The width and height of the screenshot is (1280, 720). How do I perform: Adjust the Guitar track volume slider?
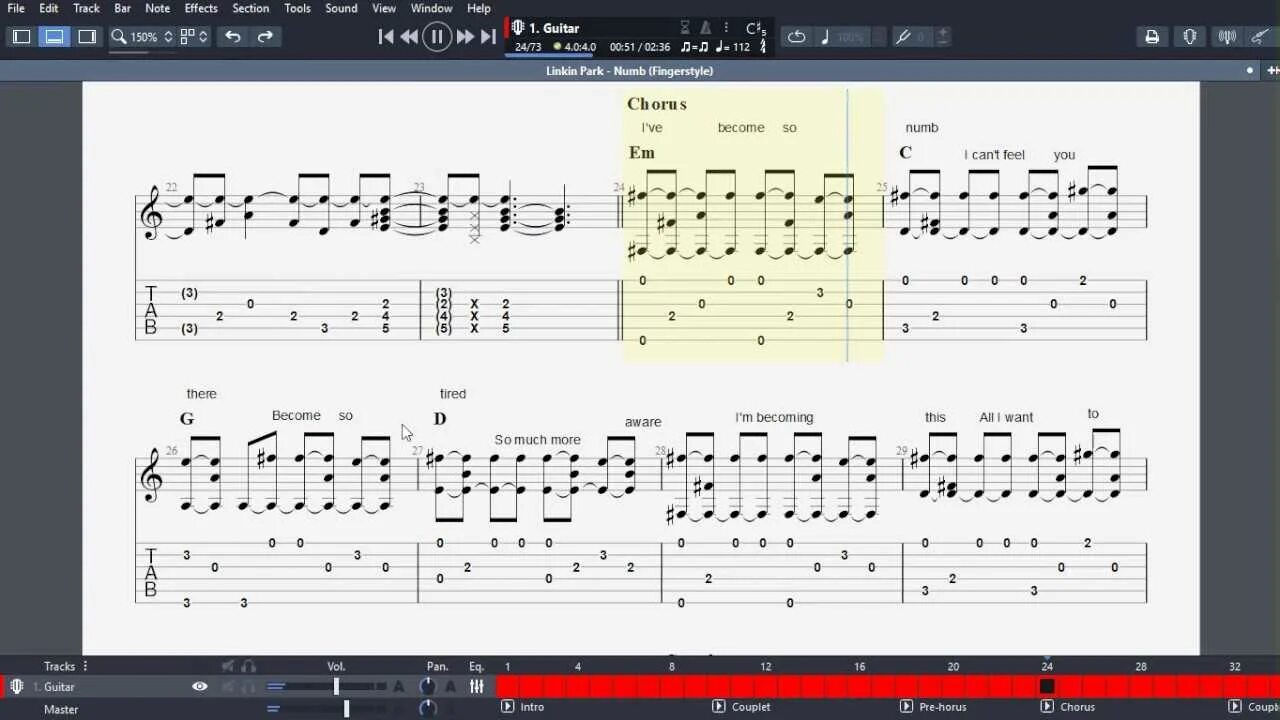pos(326,687)
